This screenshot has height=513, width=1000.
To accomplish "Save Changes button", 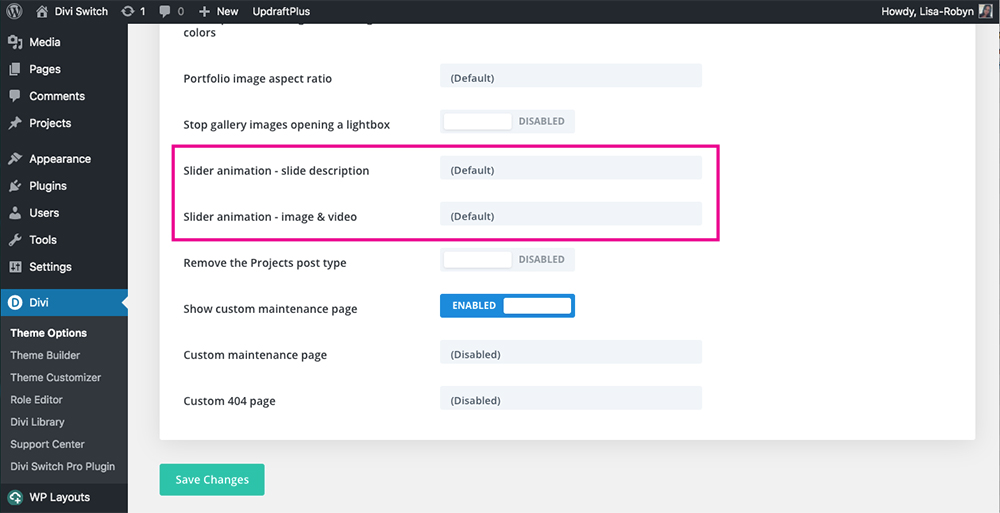I will 212,479.
